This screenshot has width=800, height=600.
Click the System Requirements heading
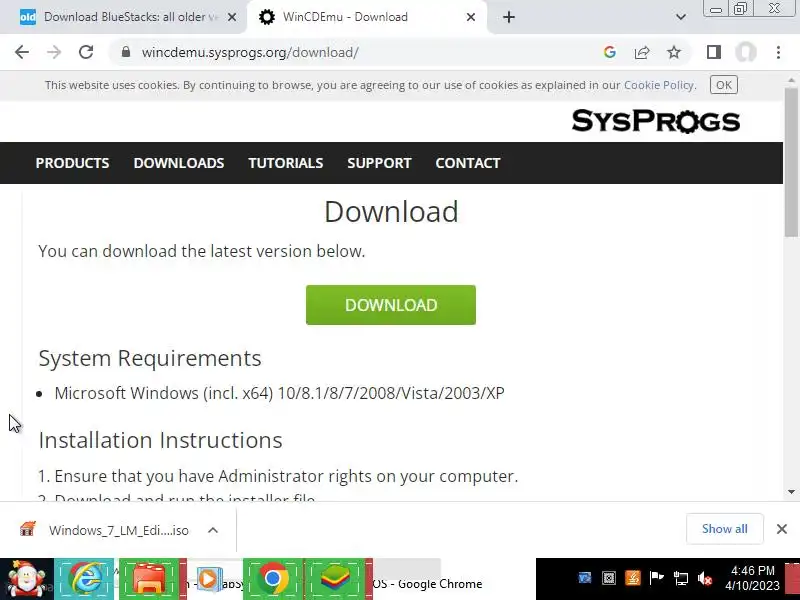[150, 358]
